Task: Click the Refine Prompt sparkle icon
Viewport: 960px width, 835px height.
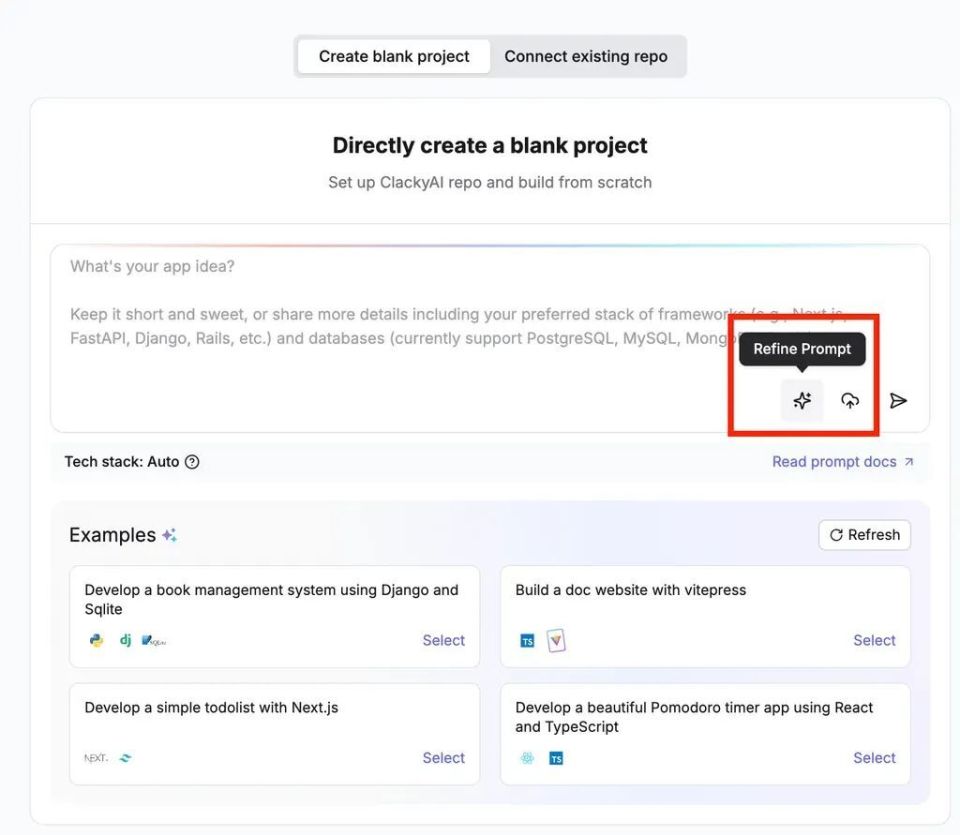Action: click(x=802, y=400)
